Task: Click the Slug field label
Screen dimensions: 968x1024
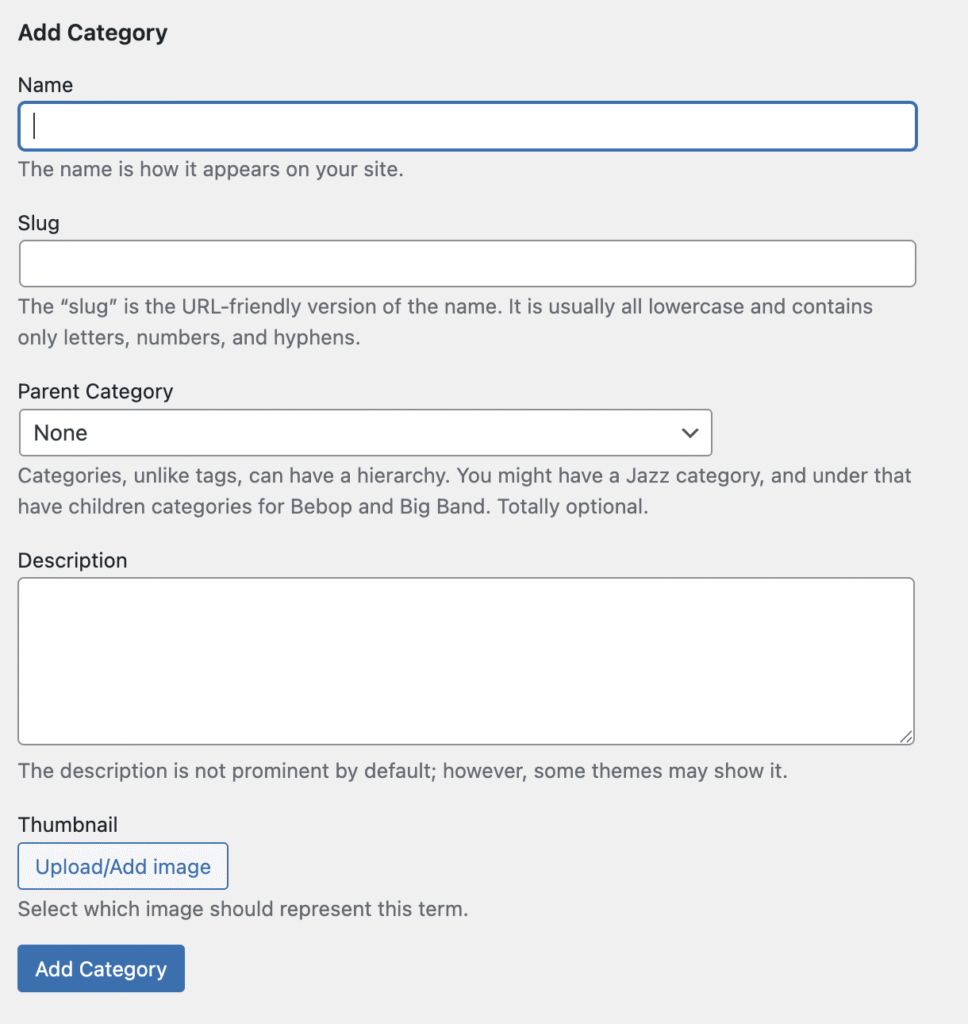Action: [x=39, y=223]
